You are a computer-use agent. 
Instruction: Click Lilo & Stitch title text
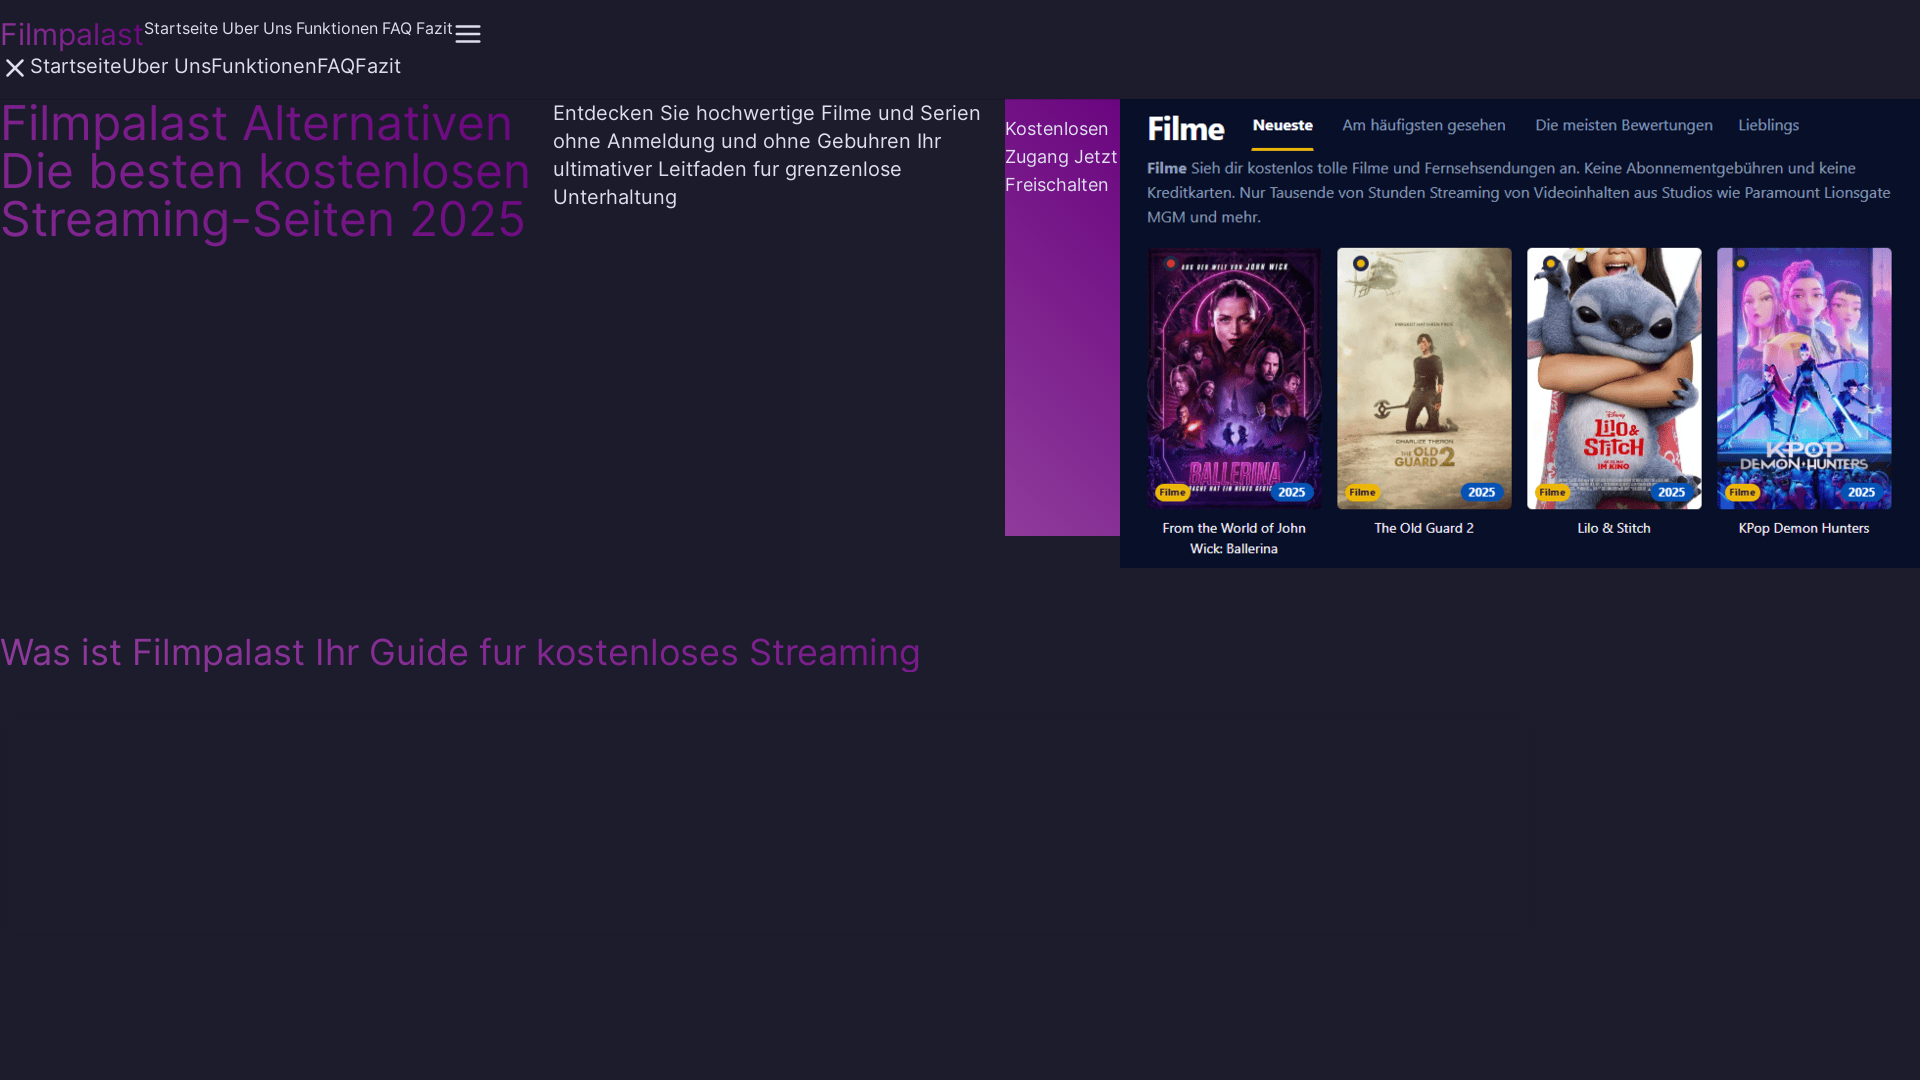click(1614, 528)
